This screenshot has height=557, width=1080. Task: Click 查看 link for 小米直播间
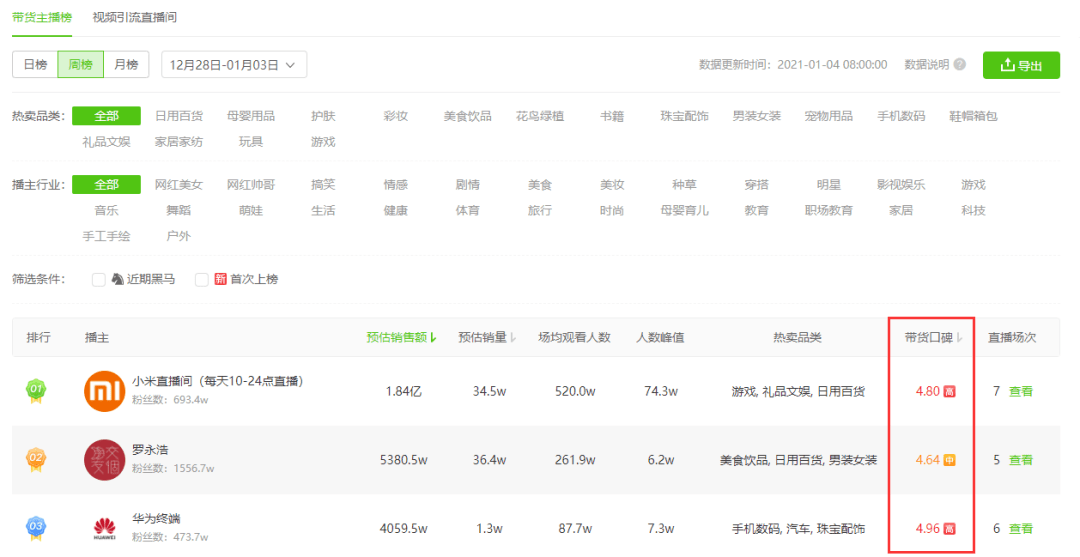pos(1021,391)
